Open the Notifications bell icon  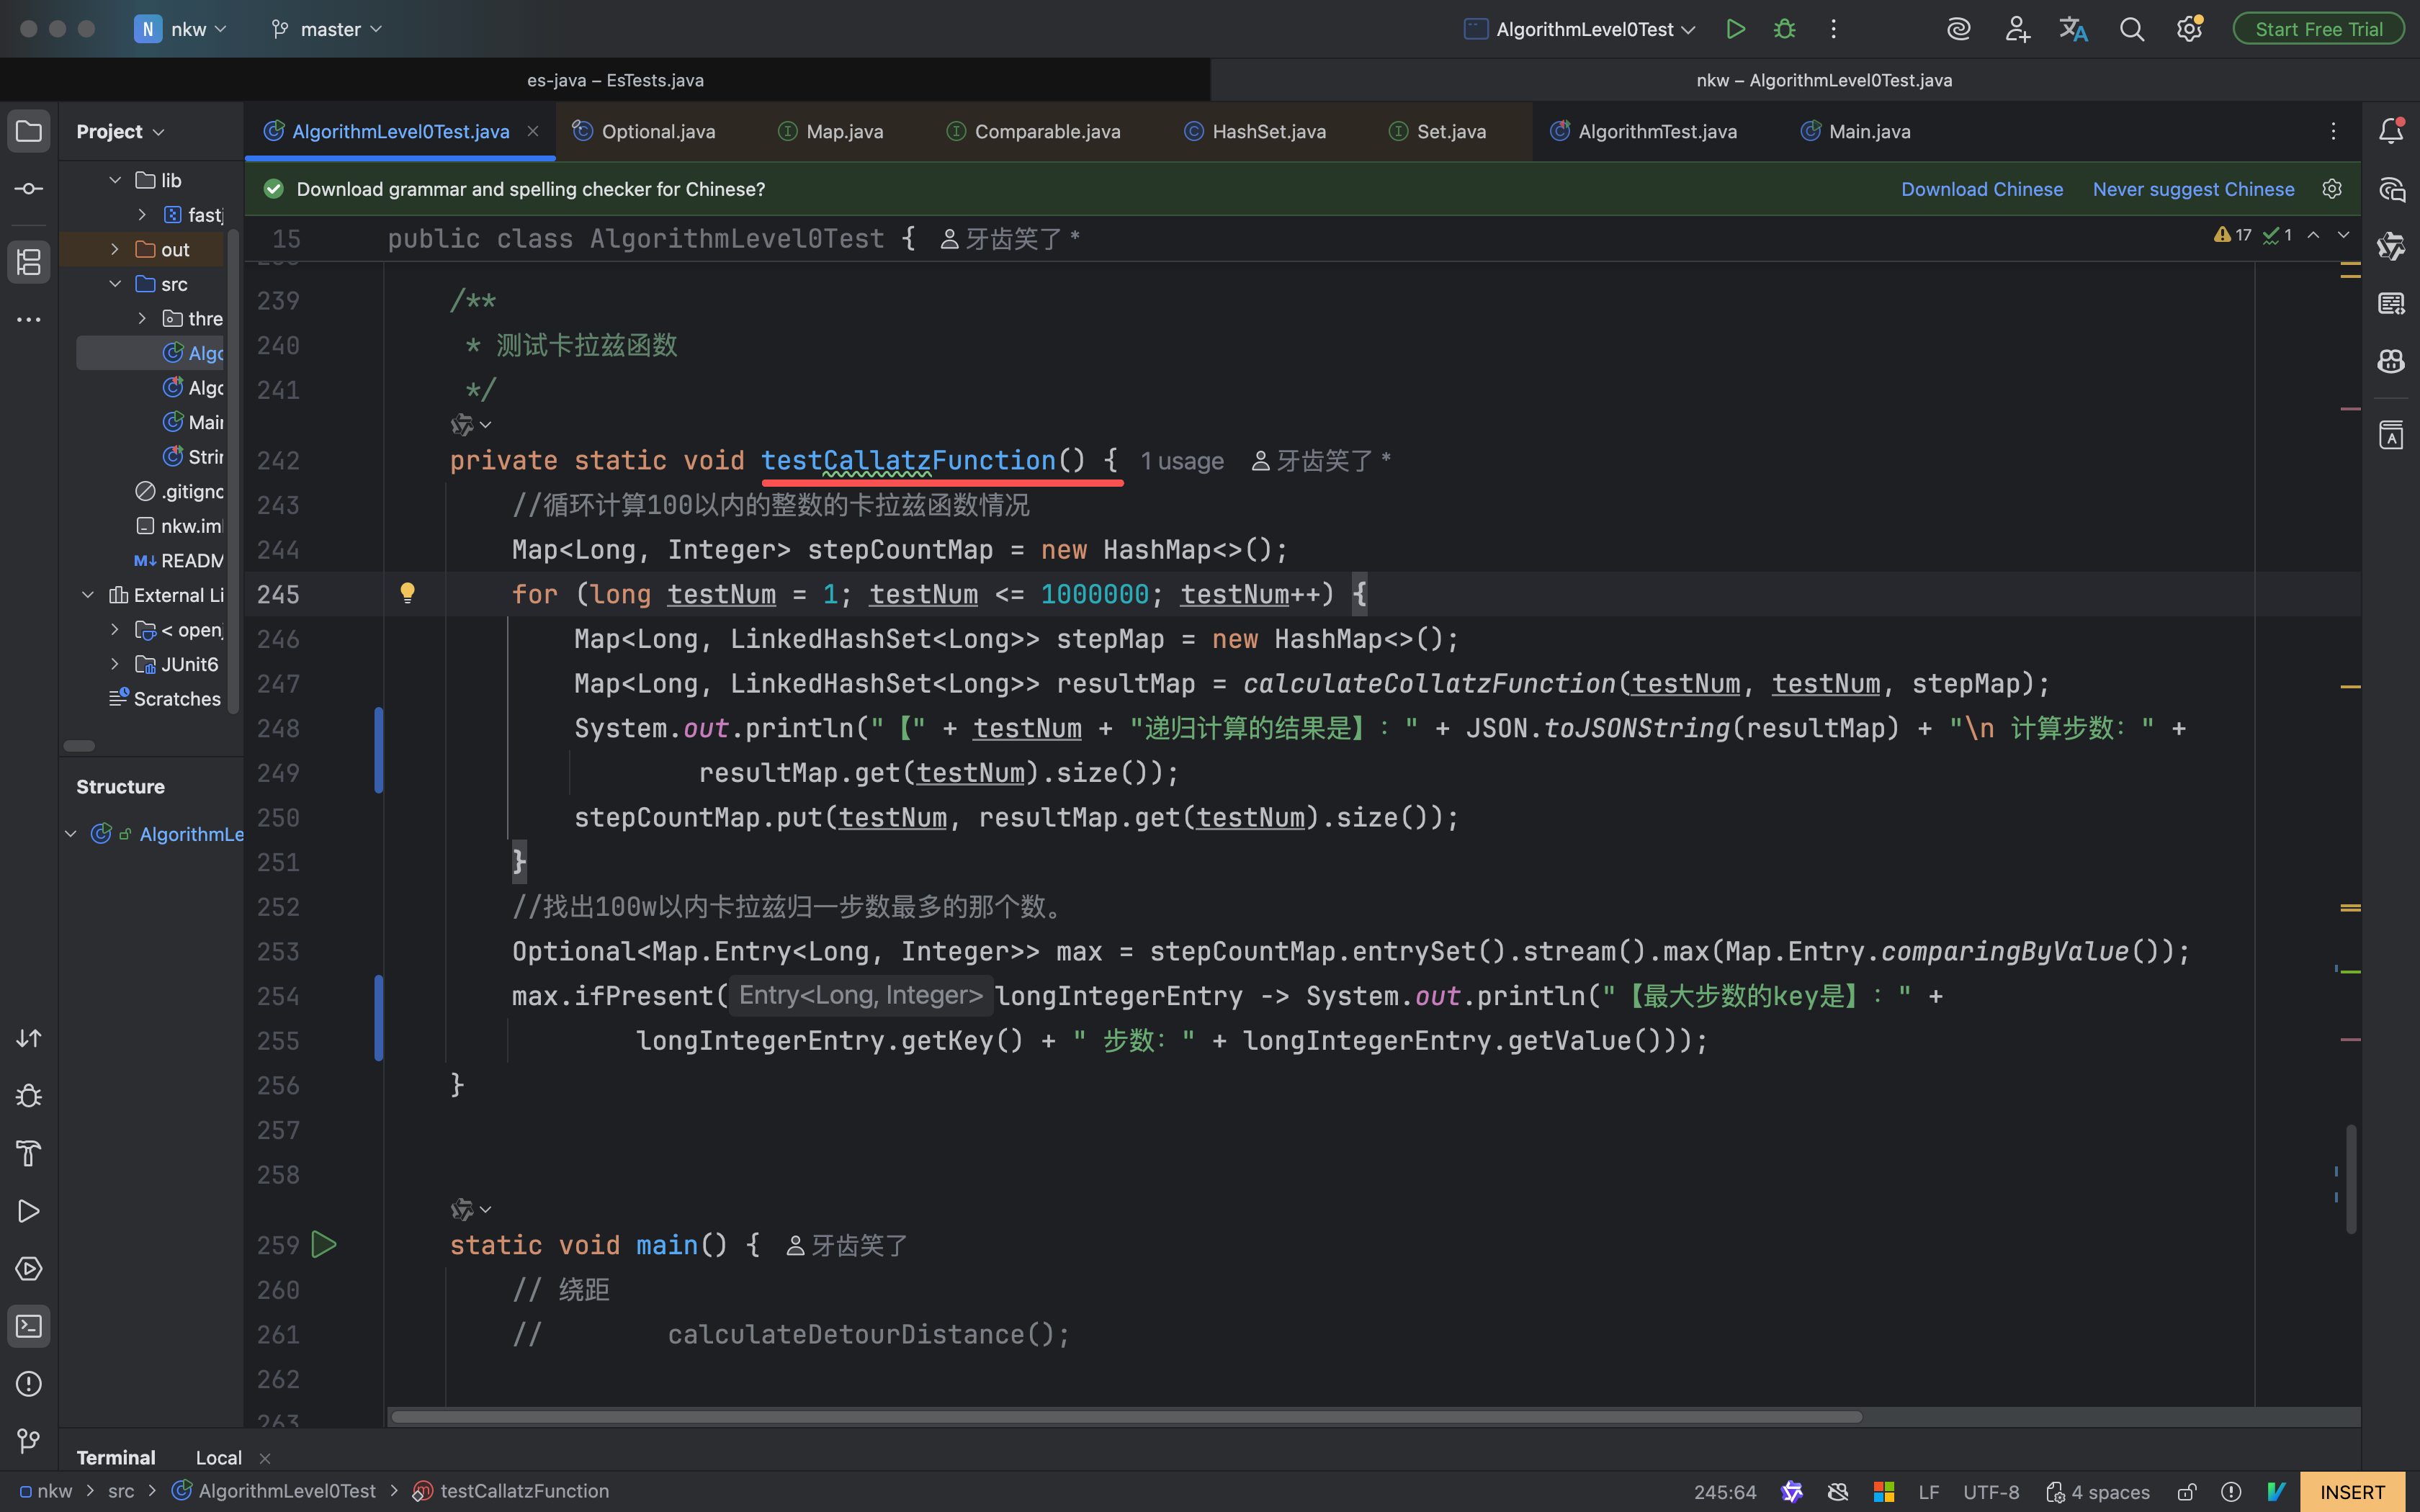[x=2391, y=131]
